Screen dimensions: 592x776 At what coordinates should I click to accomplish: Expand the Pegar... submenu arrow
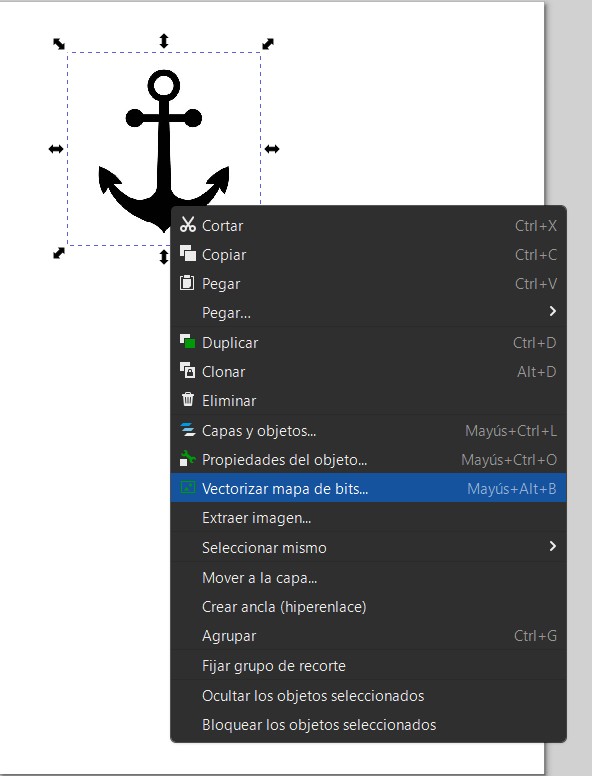click(552, 311)
